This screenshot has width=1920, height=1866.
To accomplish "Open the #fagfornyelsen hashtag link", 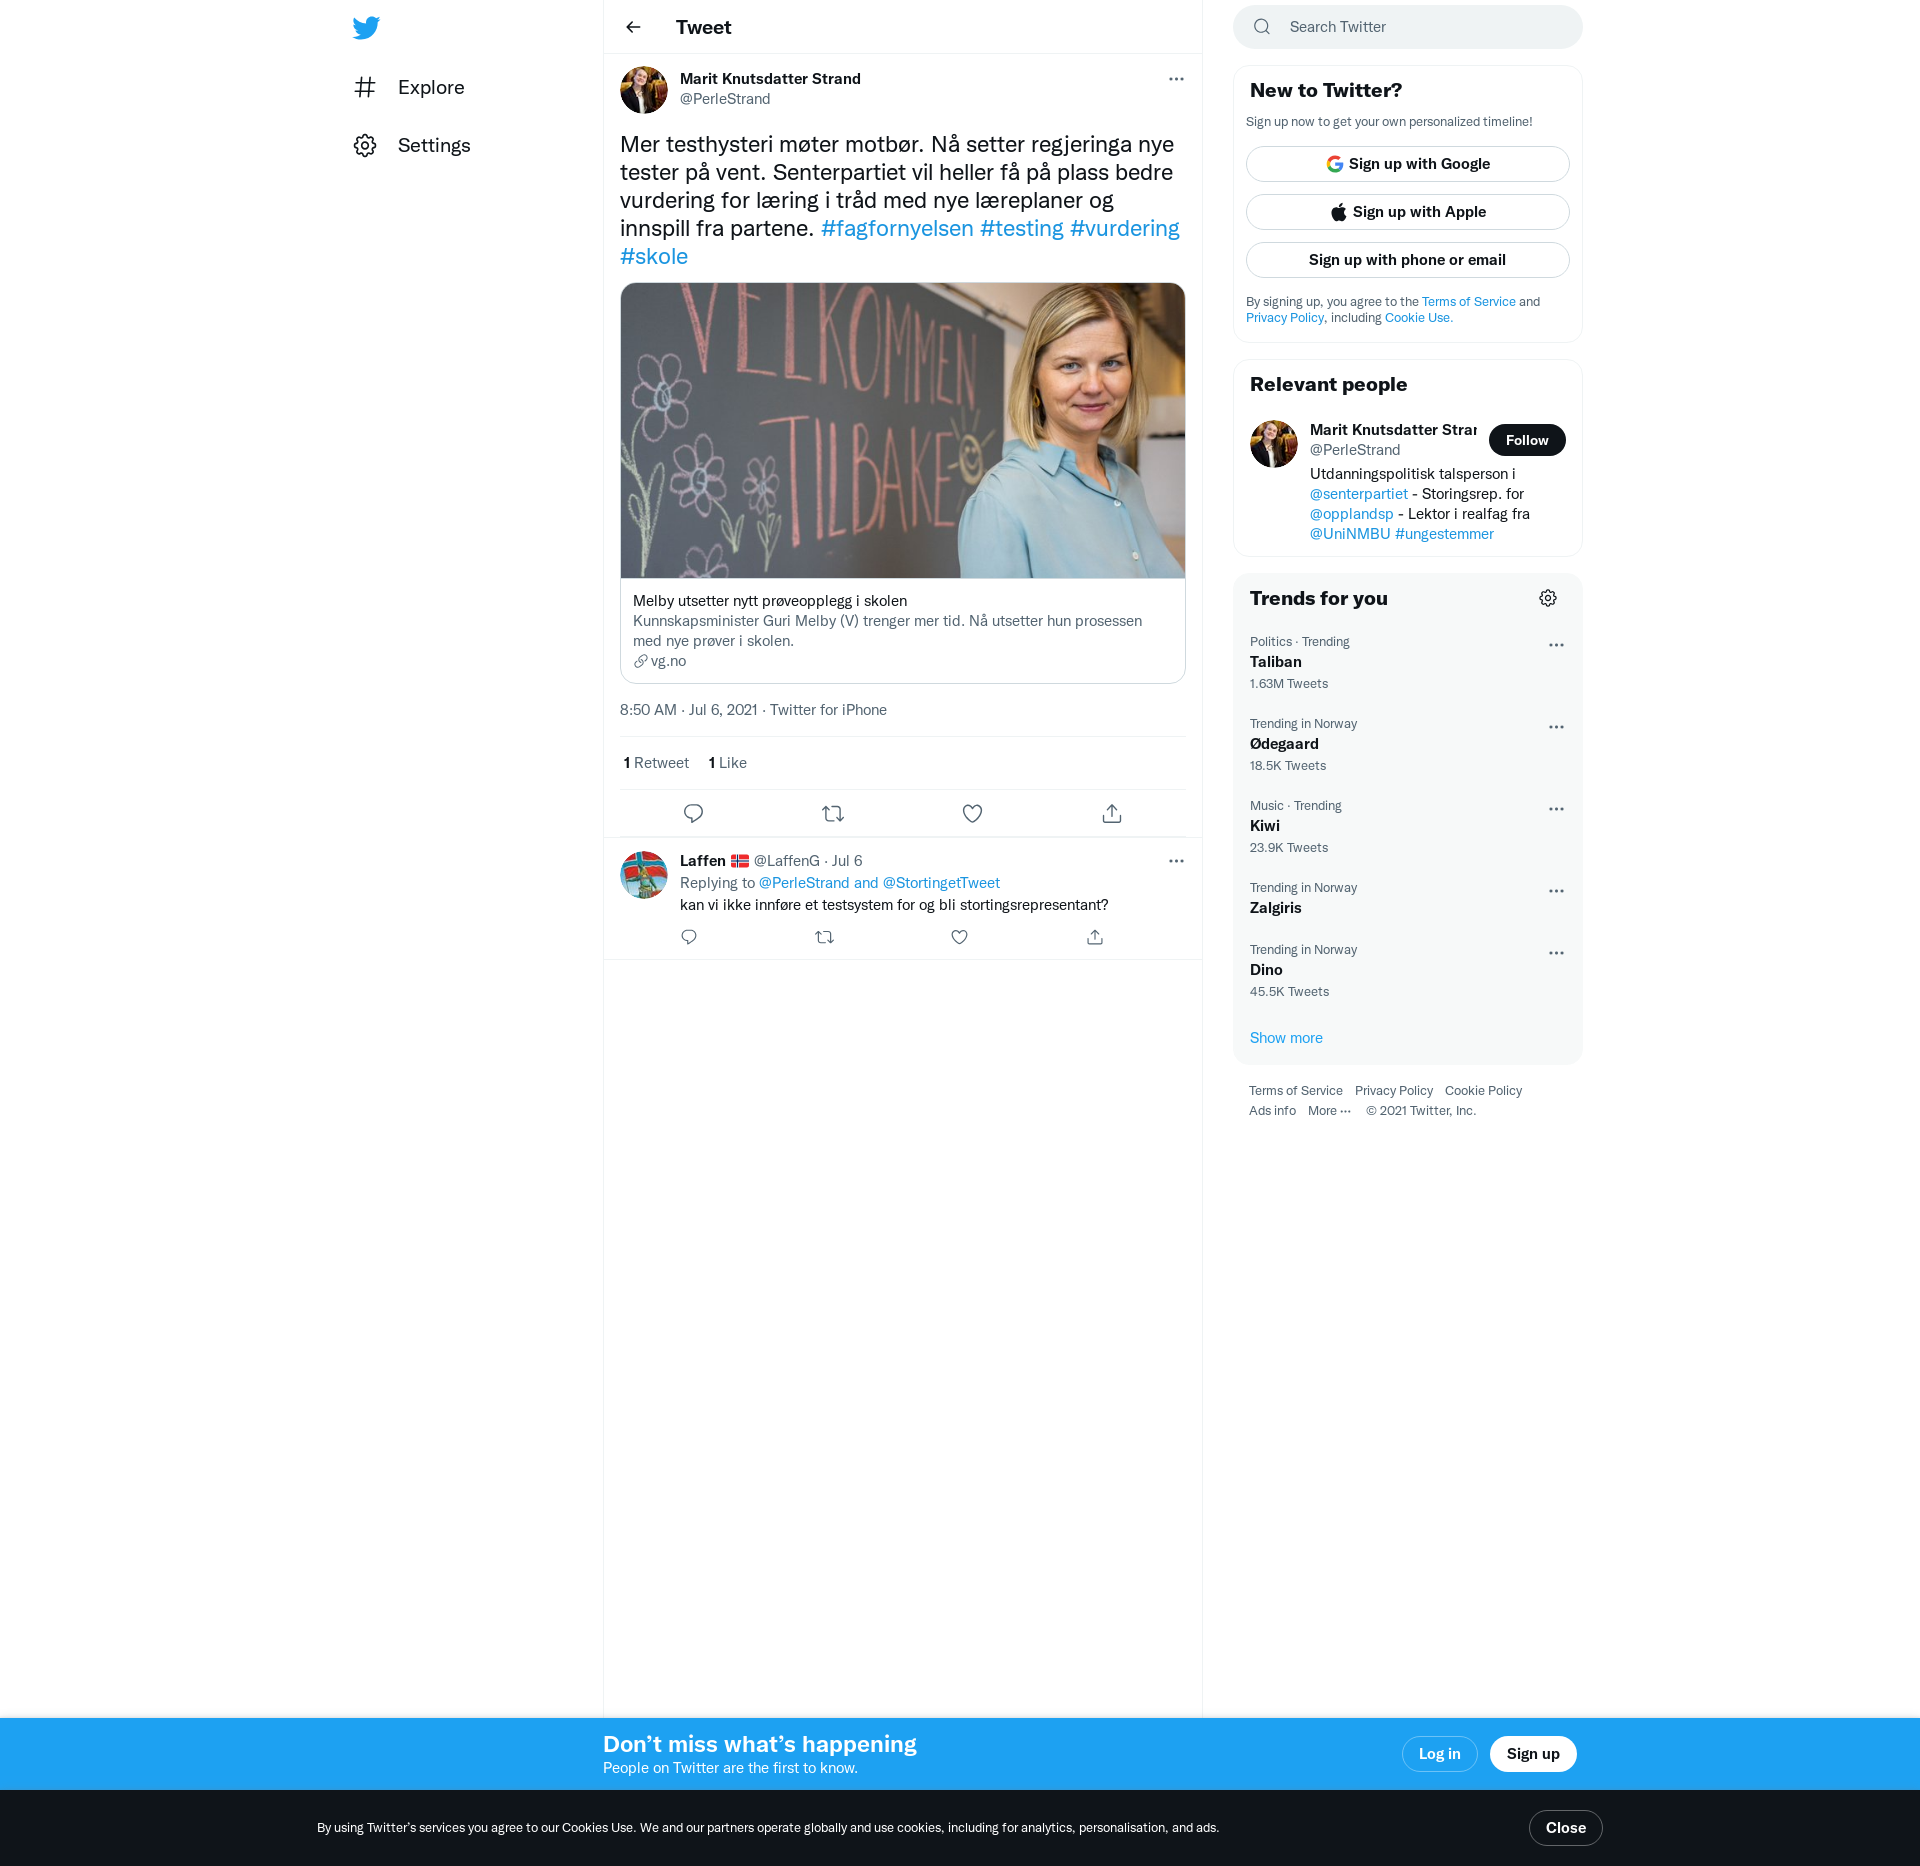I will [897, 228].
